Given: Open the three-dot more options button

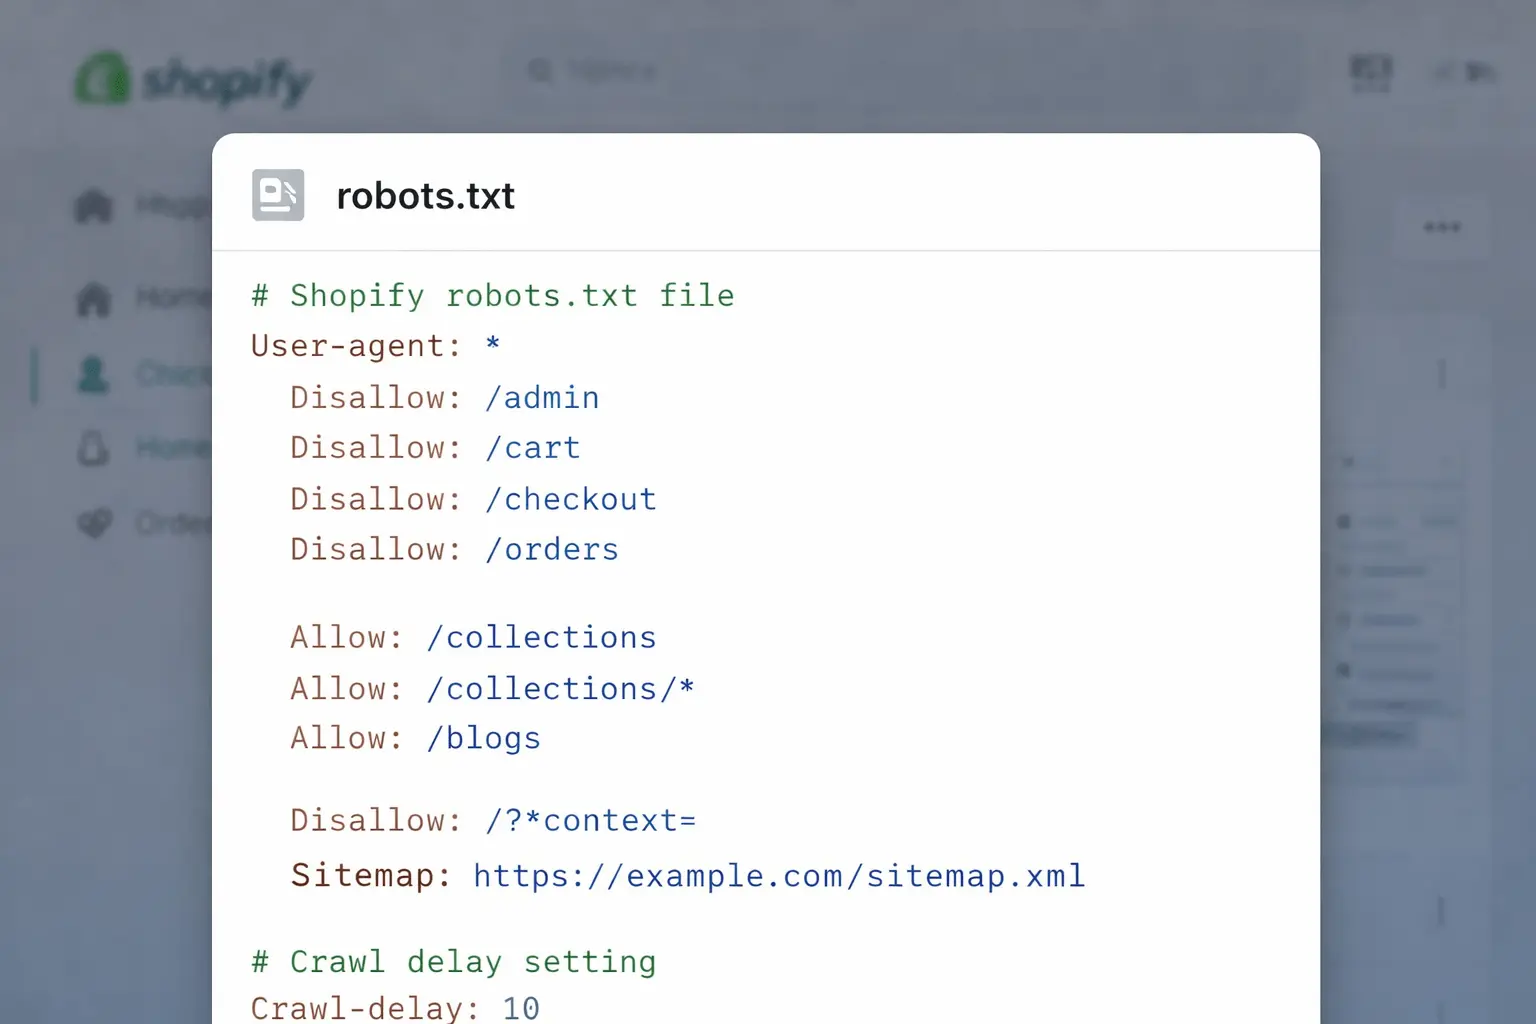Looking at the screenshot, I should 1441,227.
